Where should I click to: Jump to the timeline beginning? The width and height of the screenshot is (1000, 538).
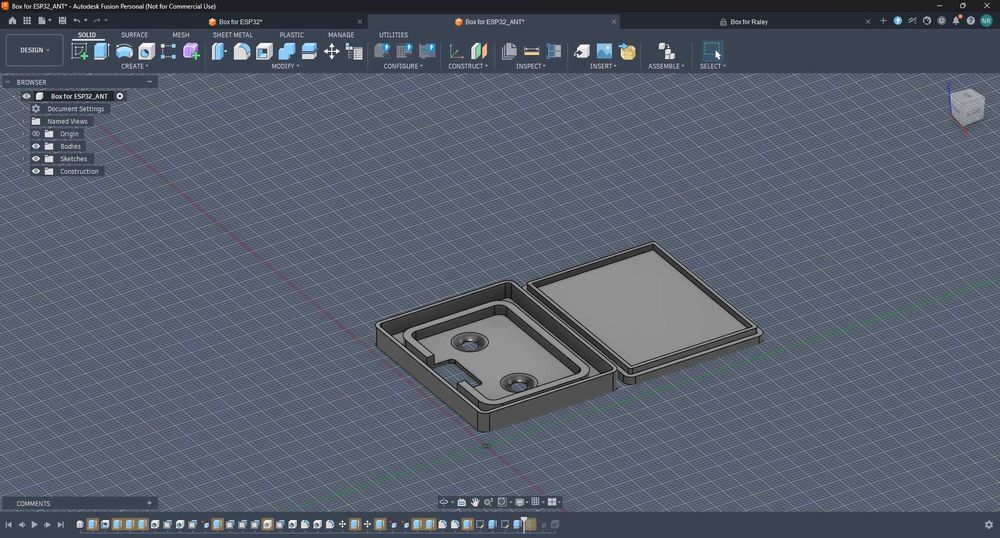tap(9, 525)
